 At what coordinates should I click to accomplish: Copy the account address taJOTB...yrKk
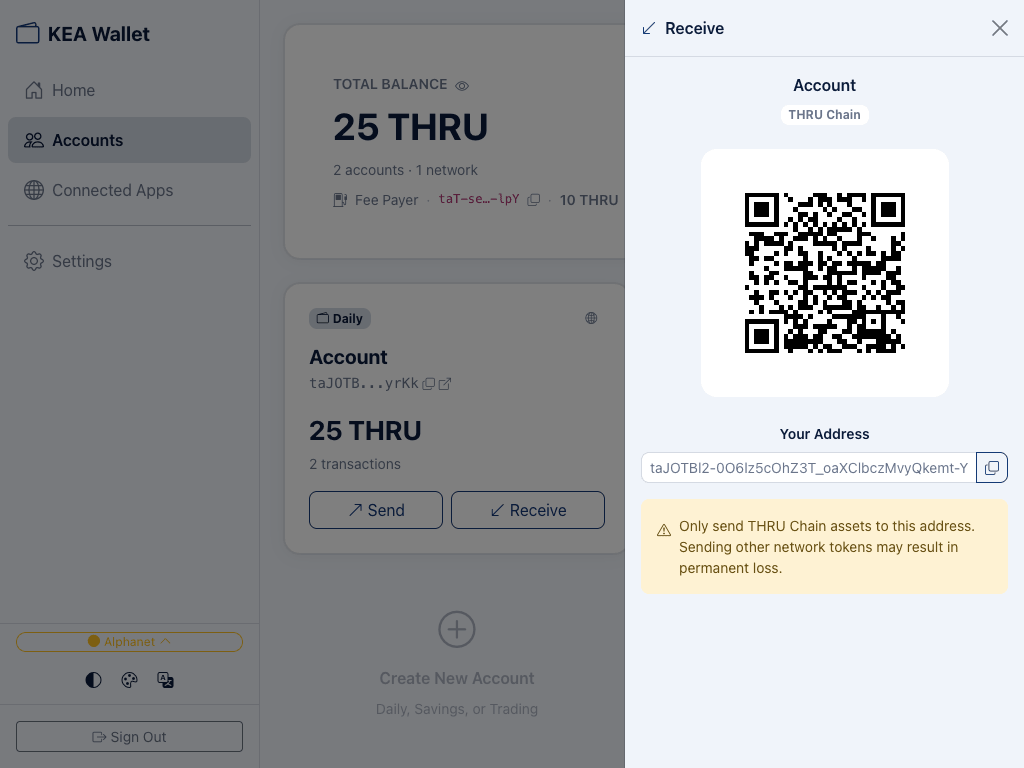pyautogui.click(x=429, y=384)
